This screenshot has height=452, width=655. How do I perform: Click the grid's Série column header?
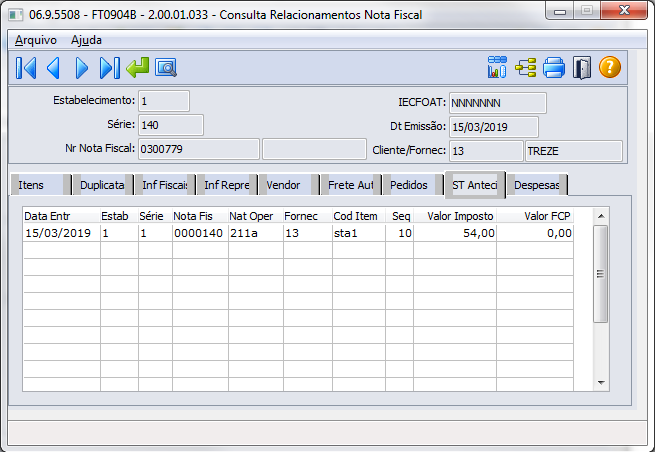click(x=155, y=216)
